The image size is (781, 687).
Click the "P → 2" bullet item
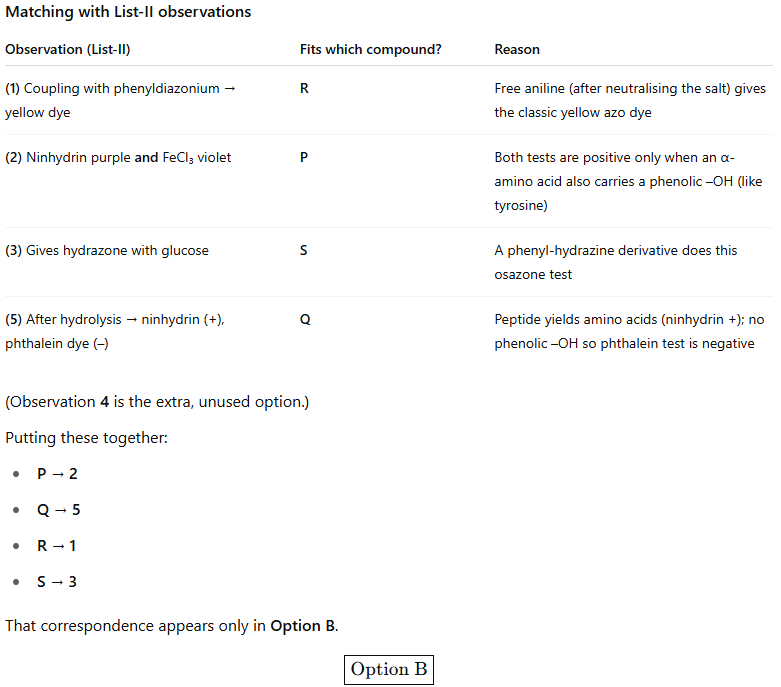click(x=57, y=474)
